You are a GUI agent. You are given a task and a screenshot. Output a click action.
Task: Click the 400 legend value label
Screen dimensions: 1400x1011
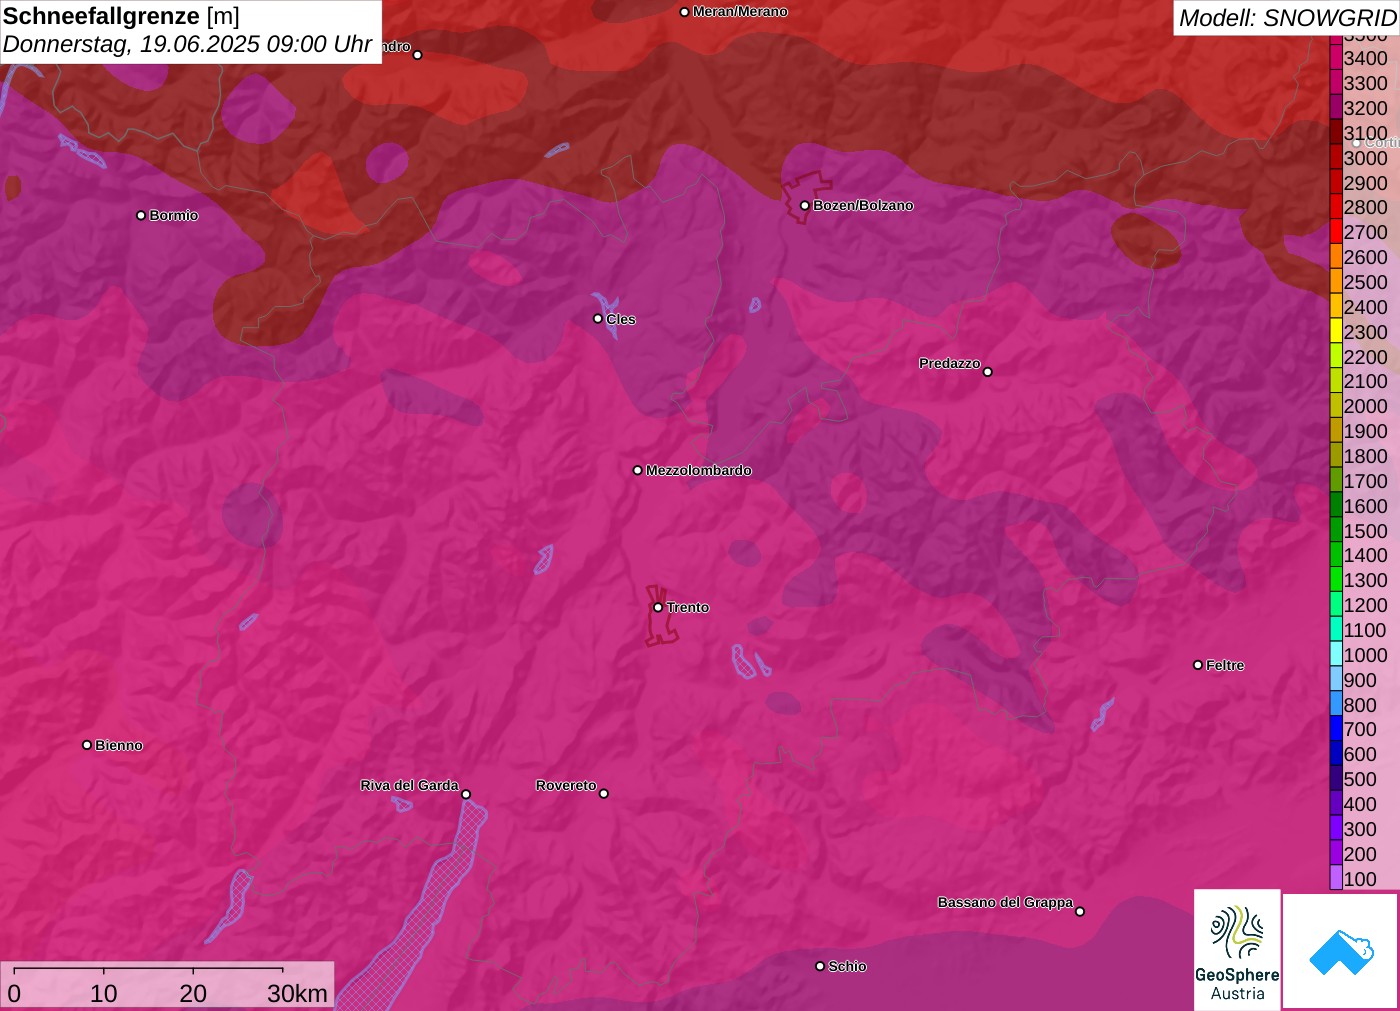(1361, 804)
